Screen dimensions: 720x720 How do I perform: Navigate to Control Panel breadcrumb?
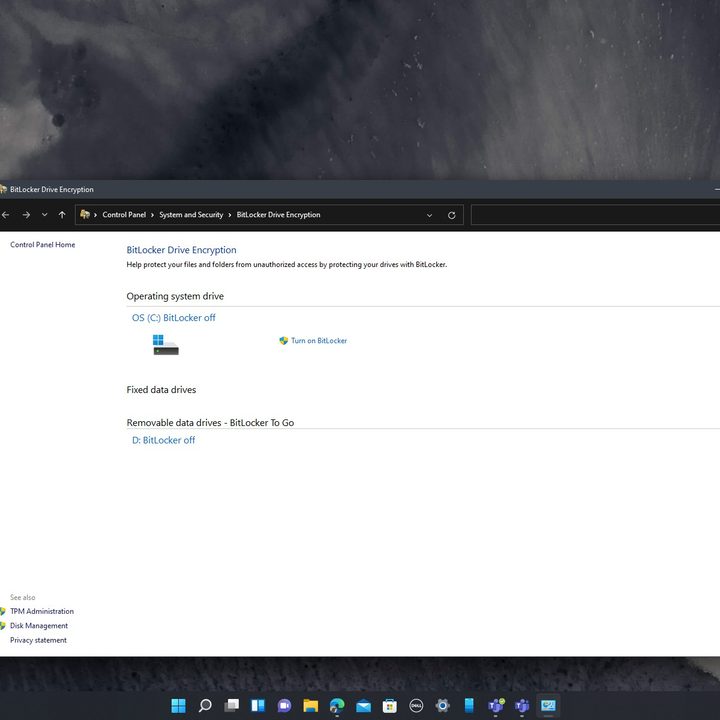(124, 214)
